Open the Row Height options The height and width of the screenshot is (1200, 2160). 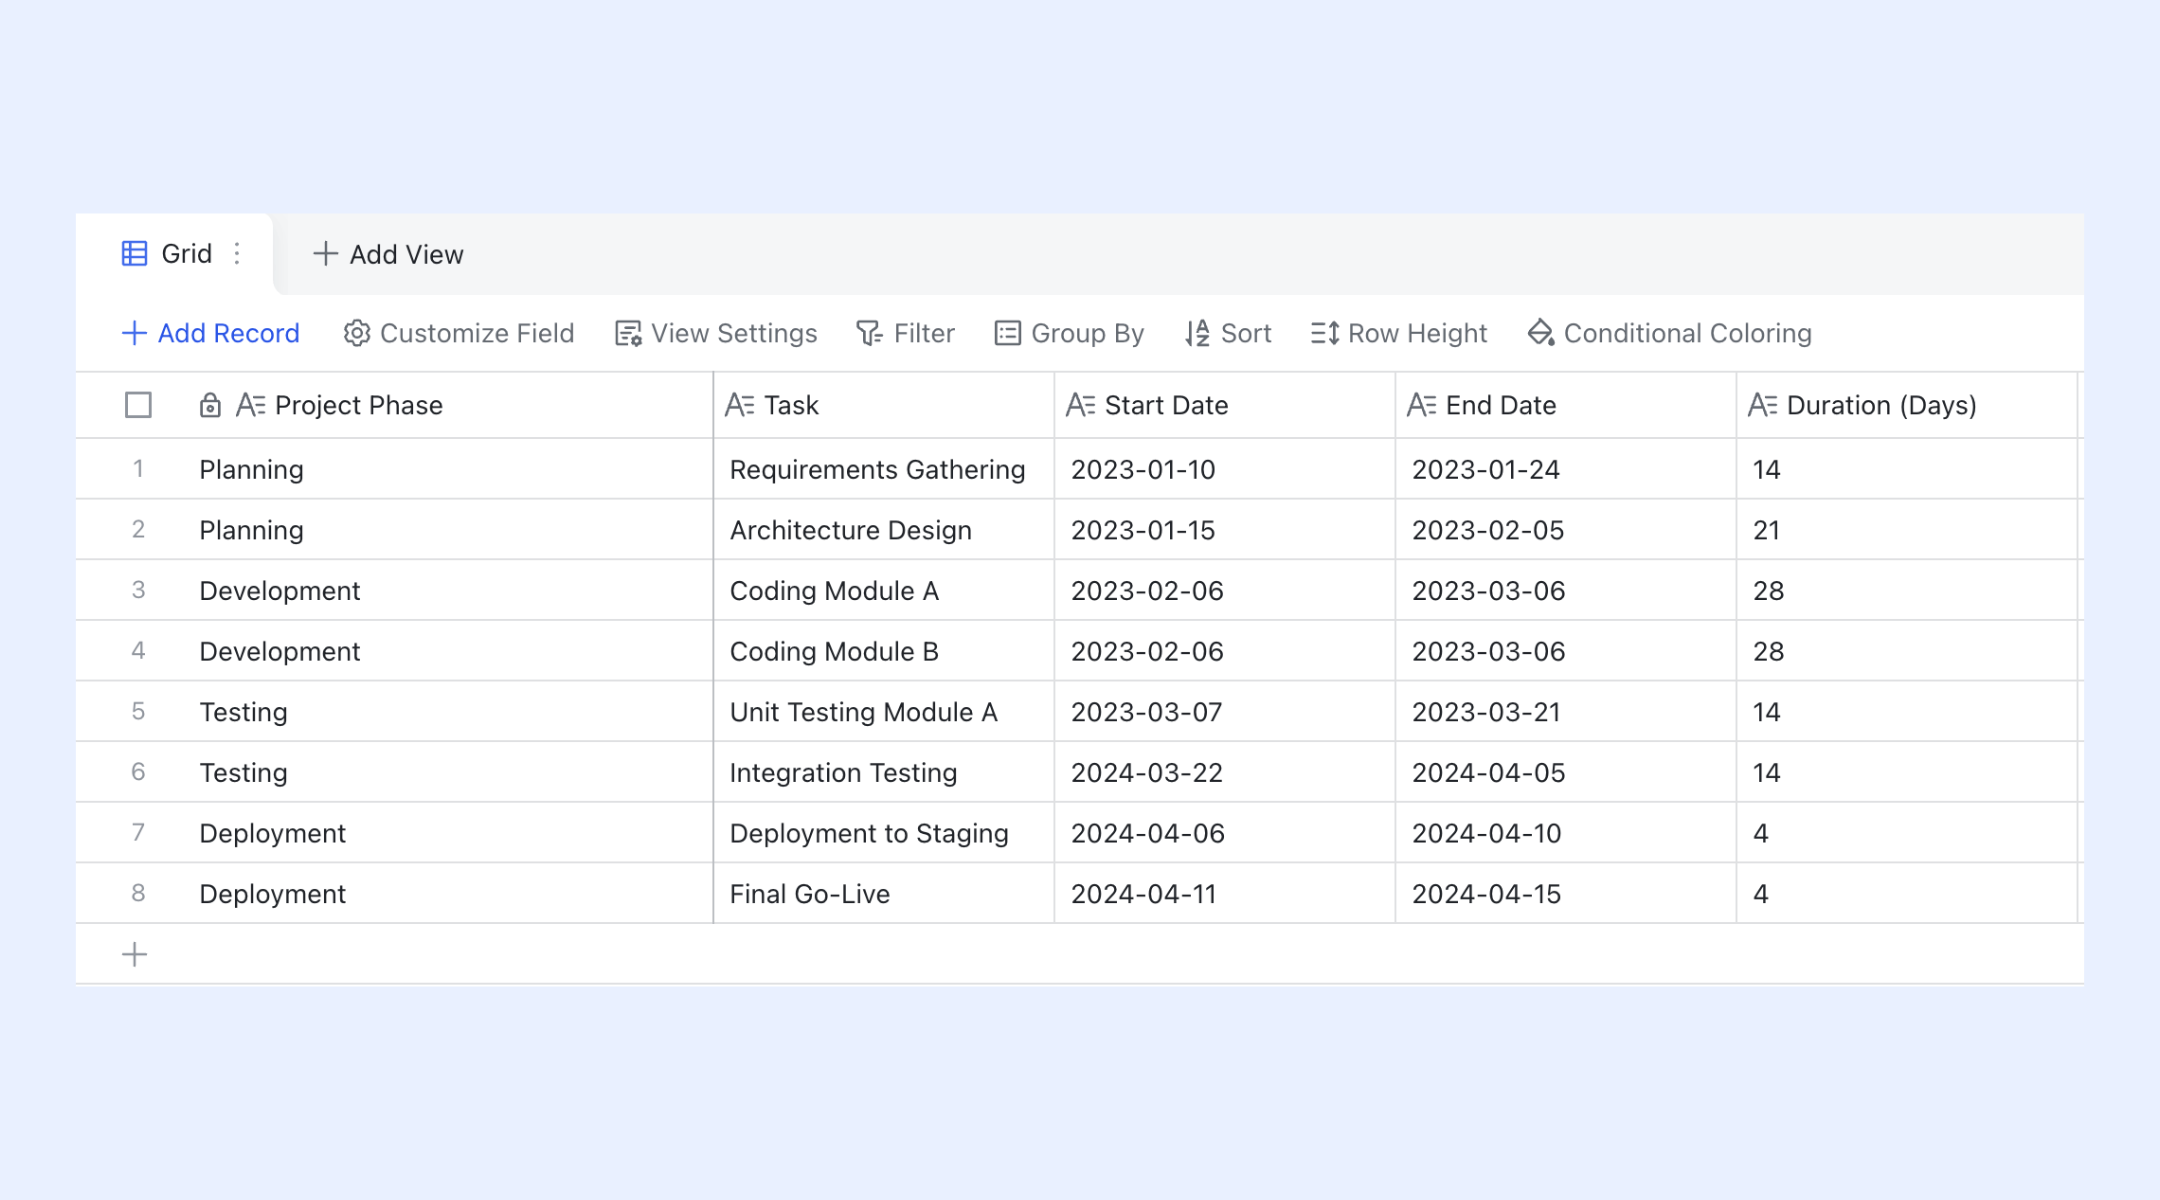click(1399, 333)
